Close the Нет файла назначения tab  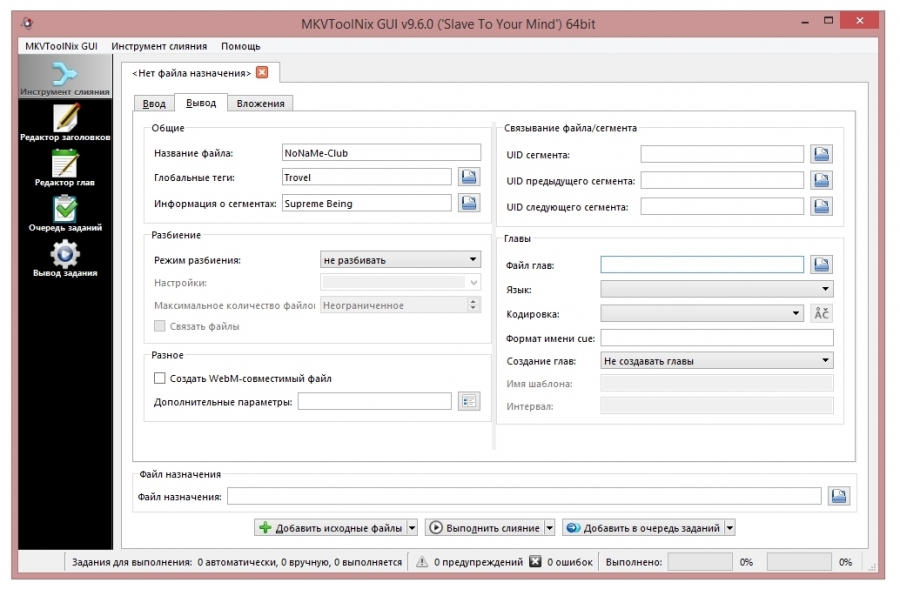tap(262, 72)
